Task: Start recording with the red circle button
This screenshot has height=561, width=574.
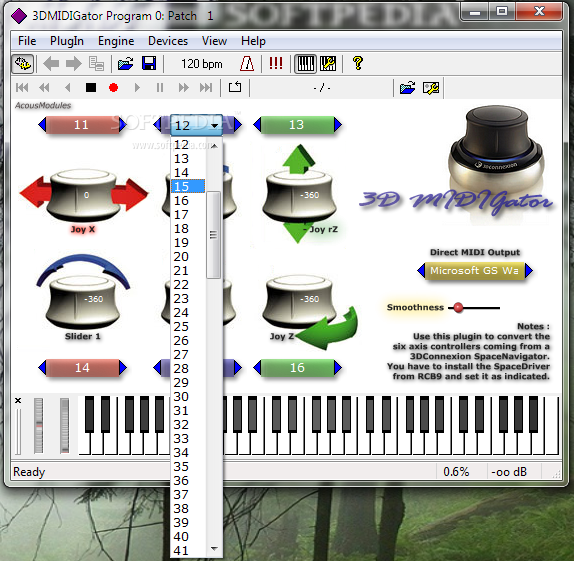Action: tap(113, 88)
